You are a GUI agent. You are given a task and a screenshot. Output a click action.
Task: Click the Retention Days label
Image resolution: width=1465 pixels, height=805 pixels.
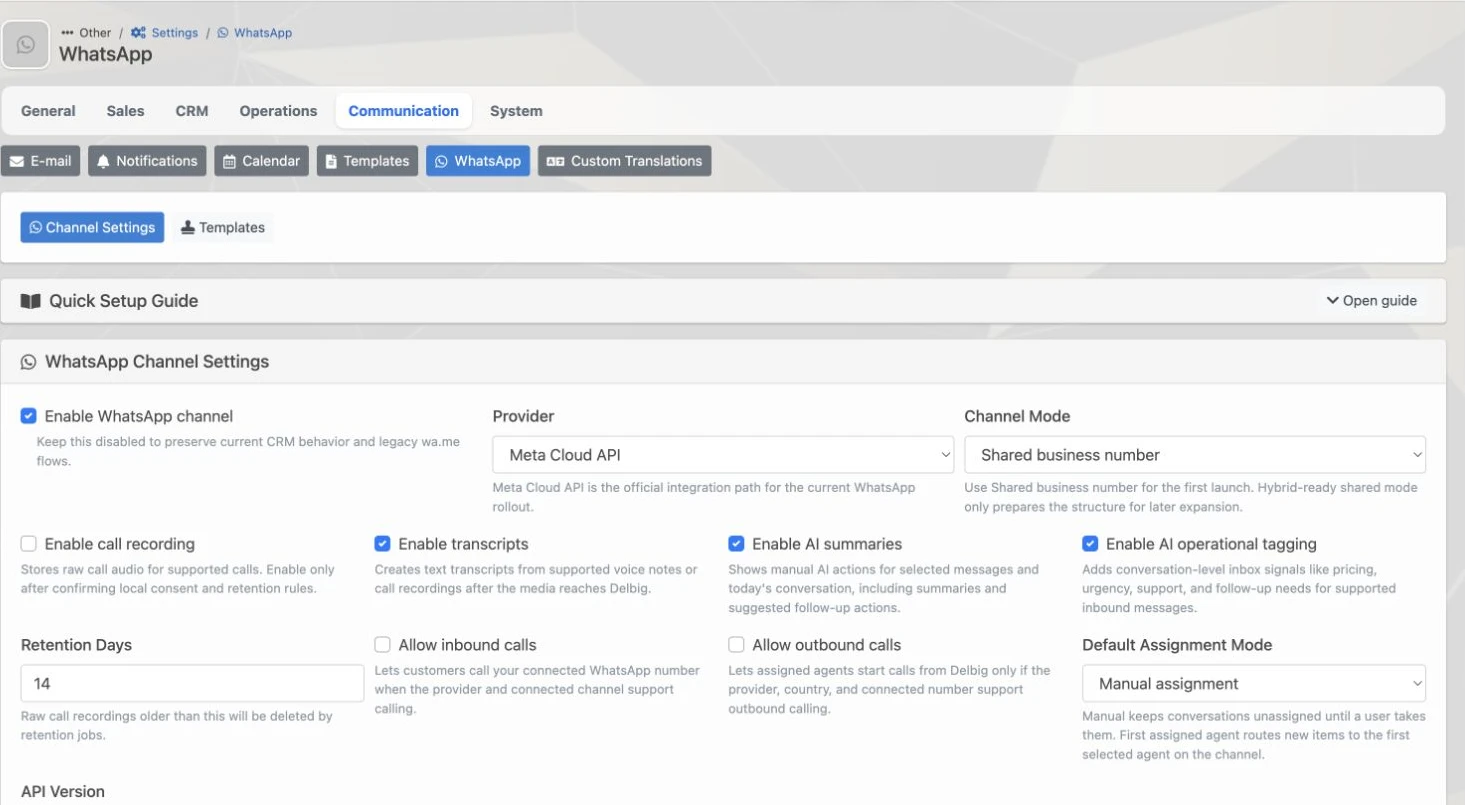(76, 645)
